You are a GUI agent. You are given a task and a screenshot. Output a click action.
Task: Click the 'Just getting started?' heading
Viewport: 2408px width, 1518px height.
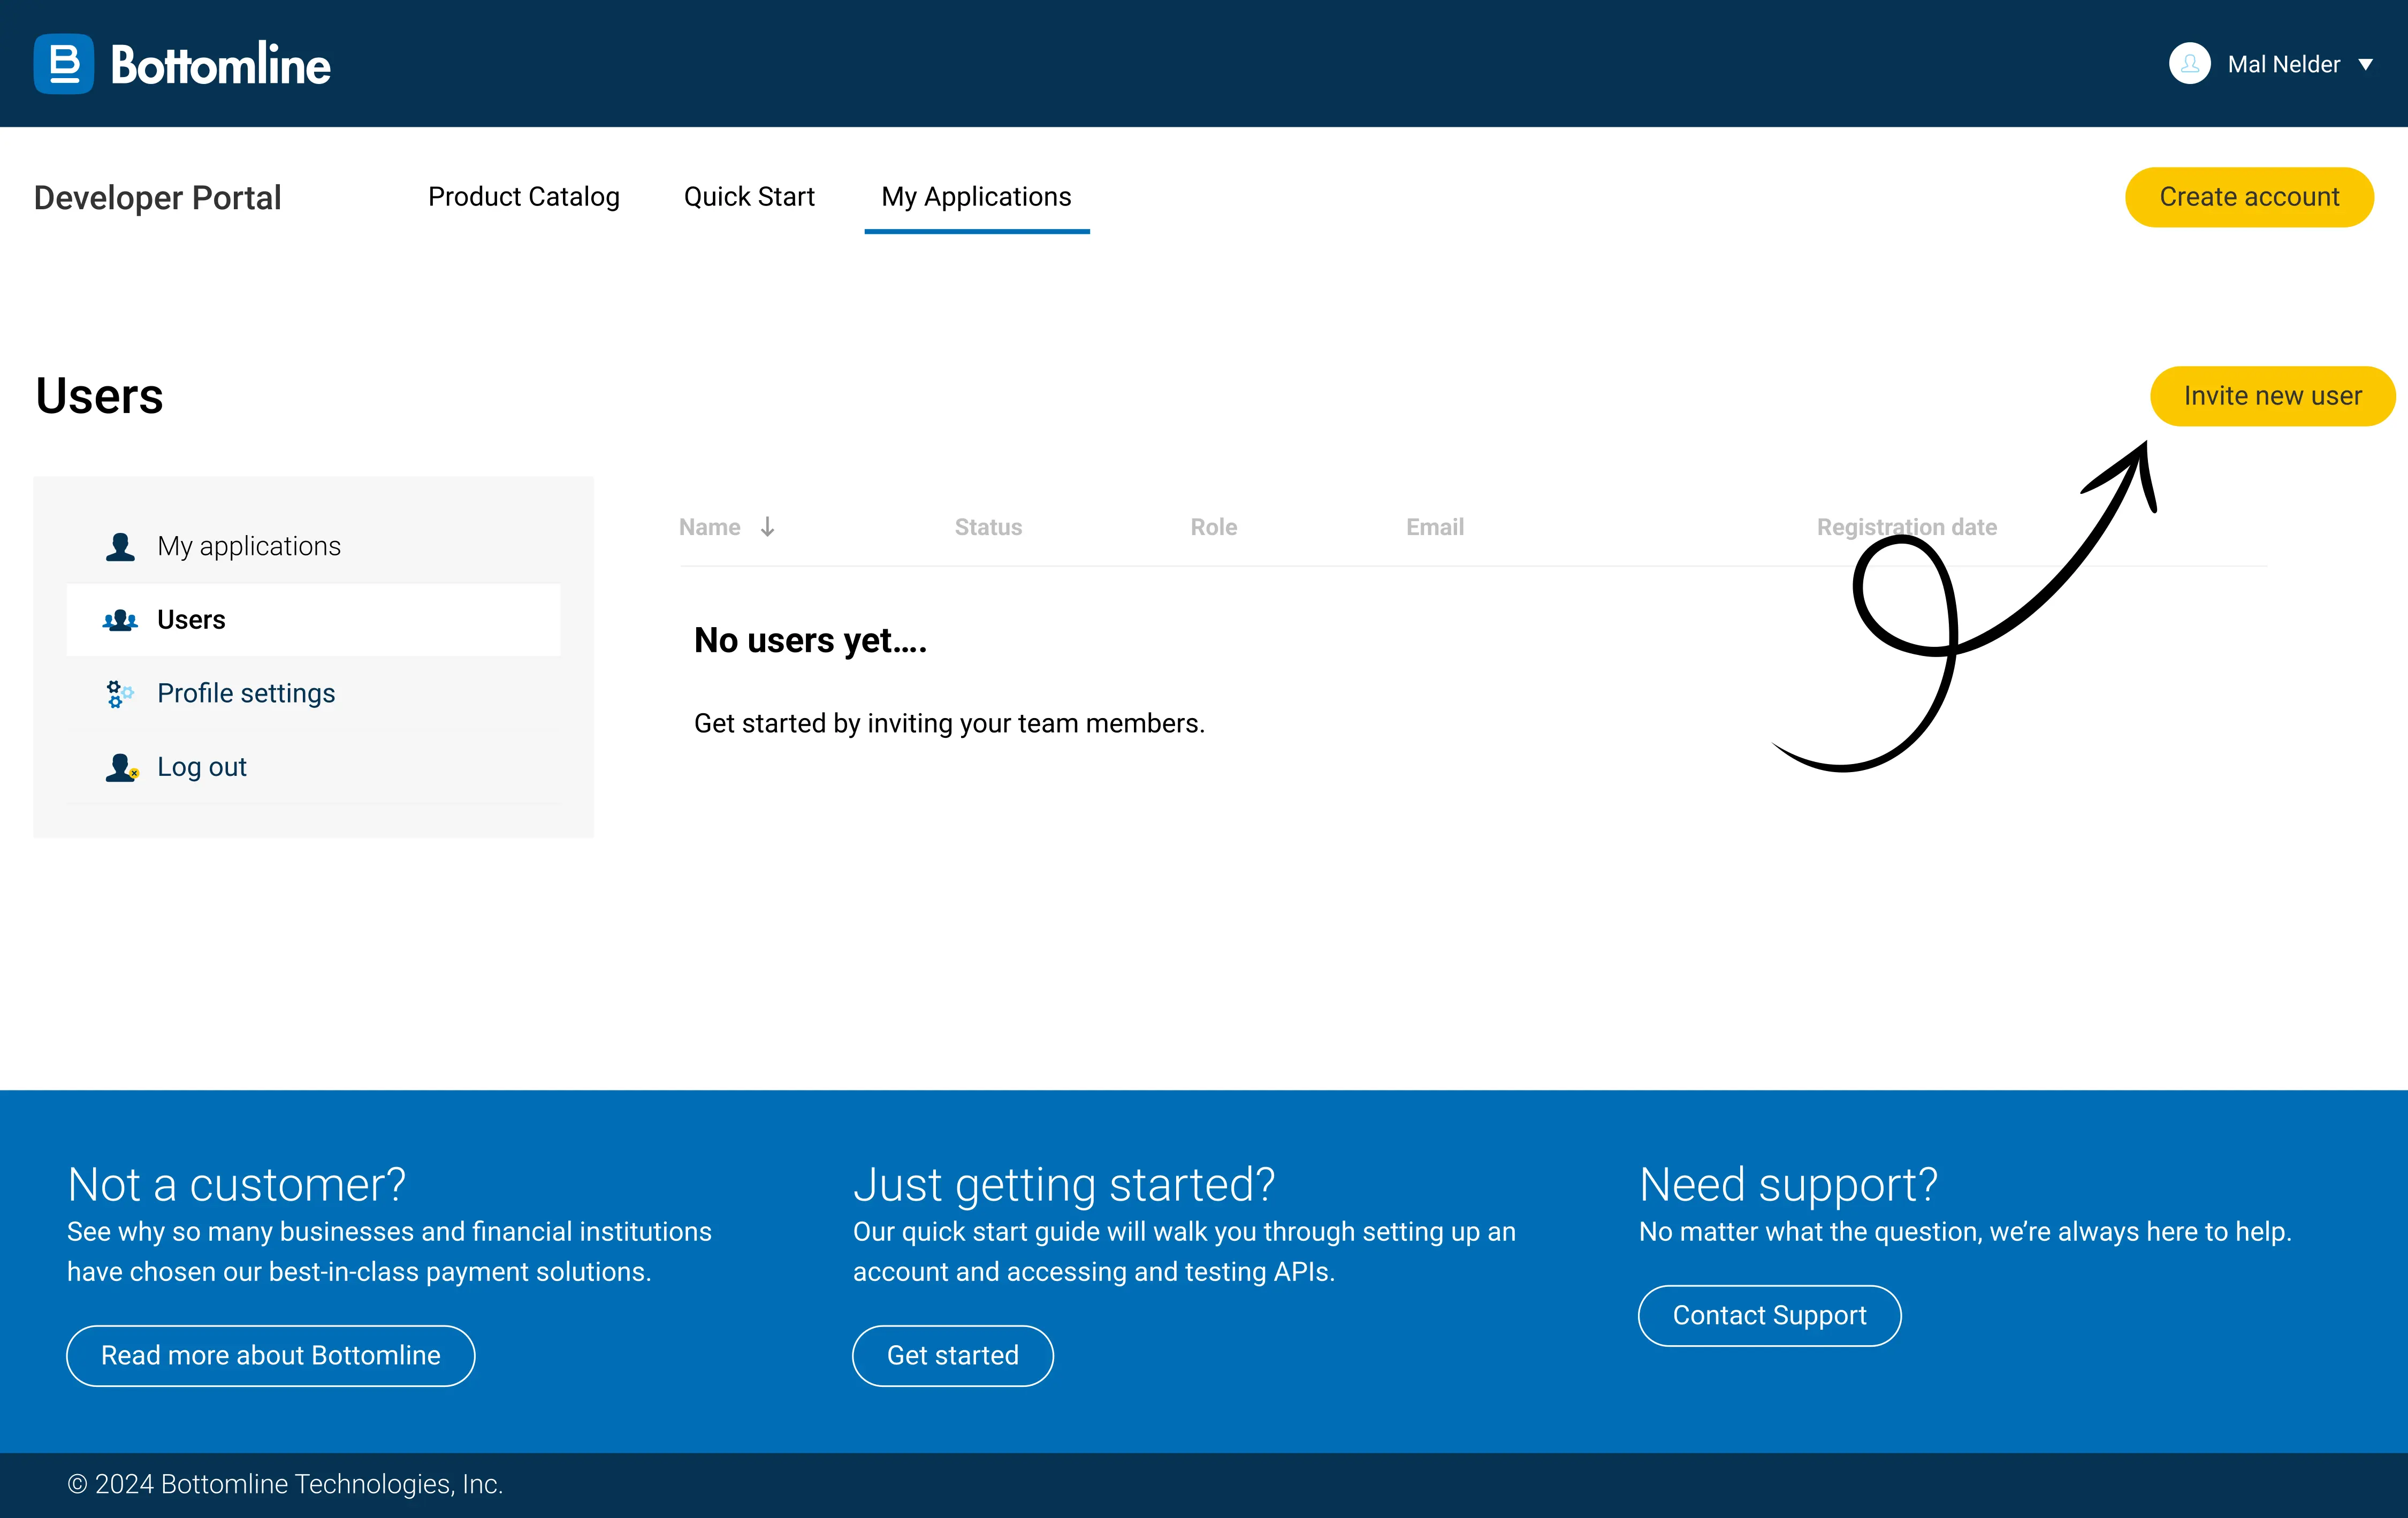click(1064, 1185)
